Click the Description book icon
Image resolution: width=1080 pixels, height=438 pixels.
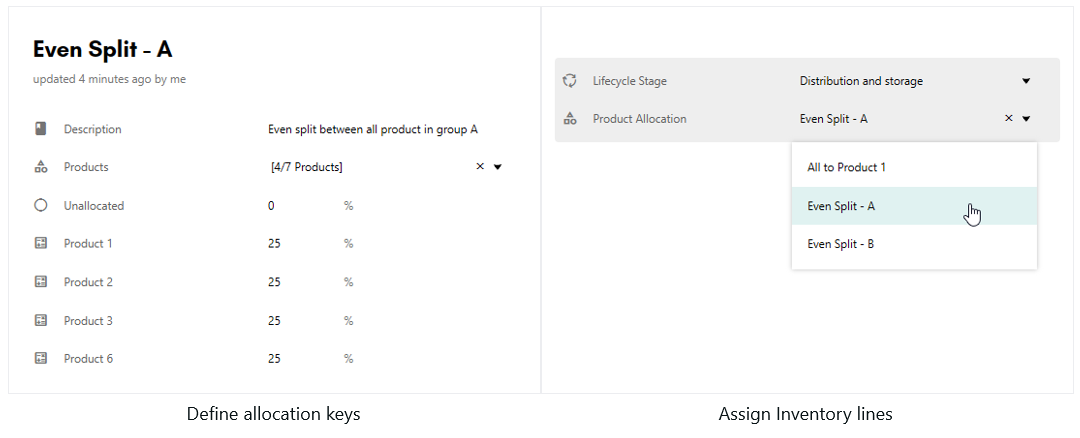point(41,128)
